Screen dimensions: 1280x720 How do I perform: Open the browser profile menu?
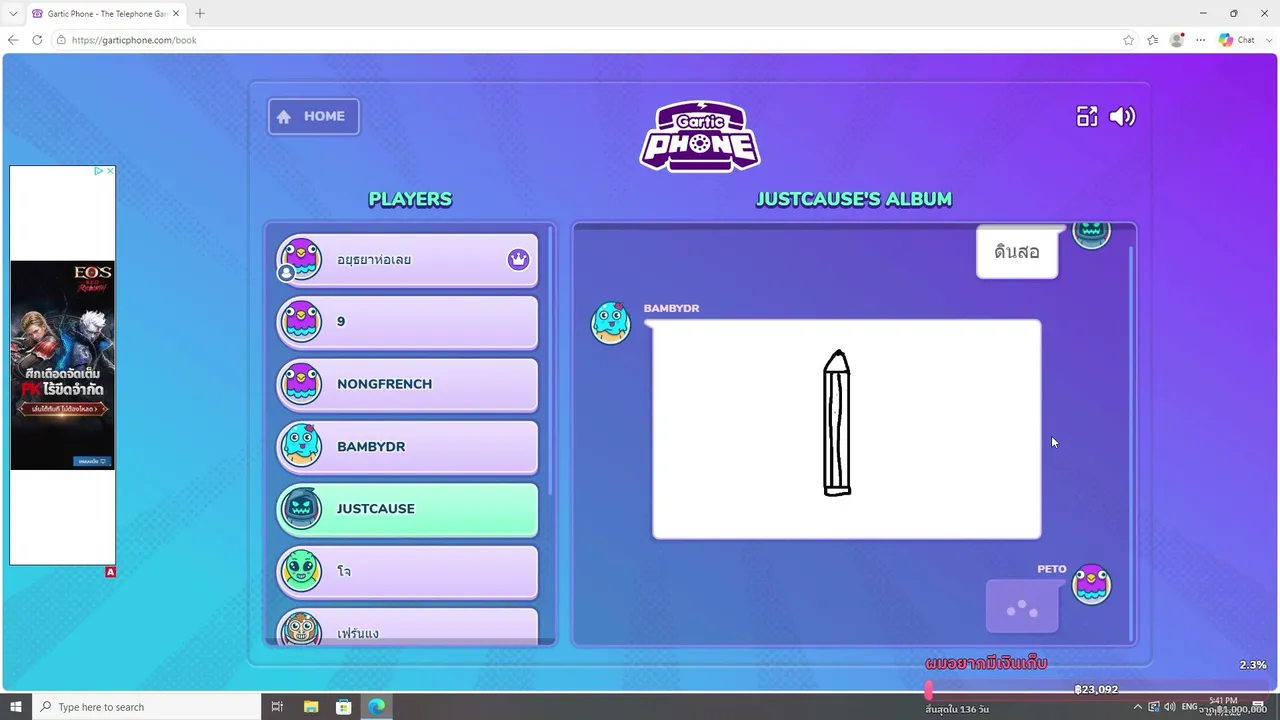coord(1177,40)
